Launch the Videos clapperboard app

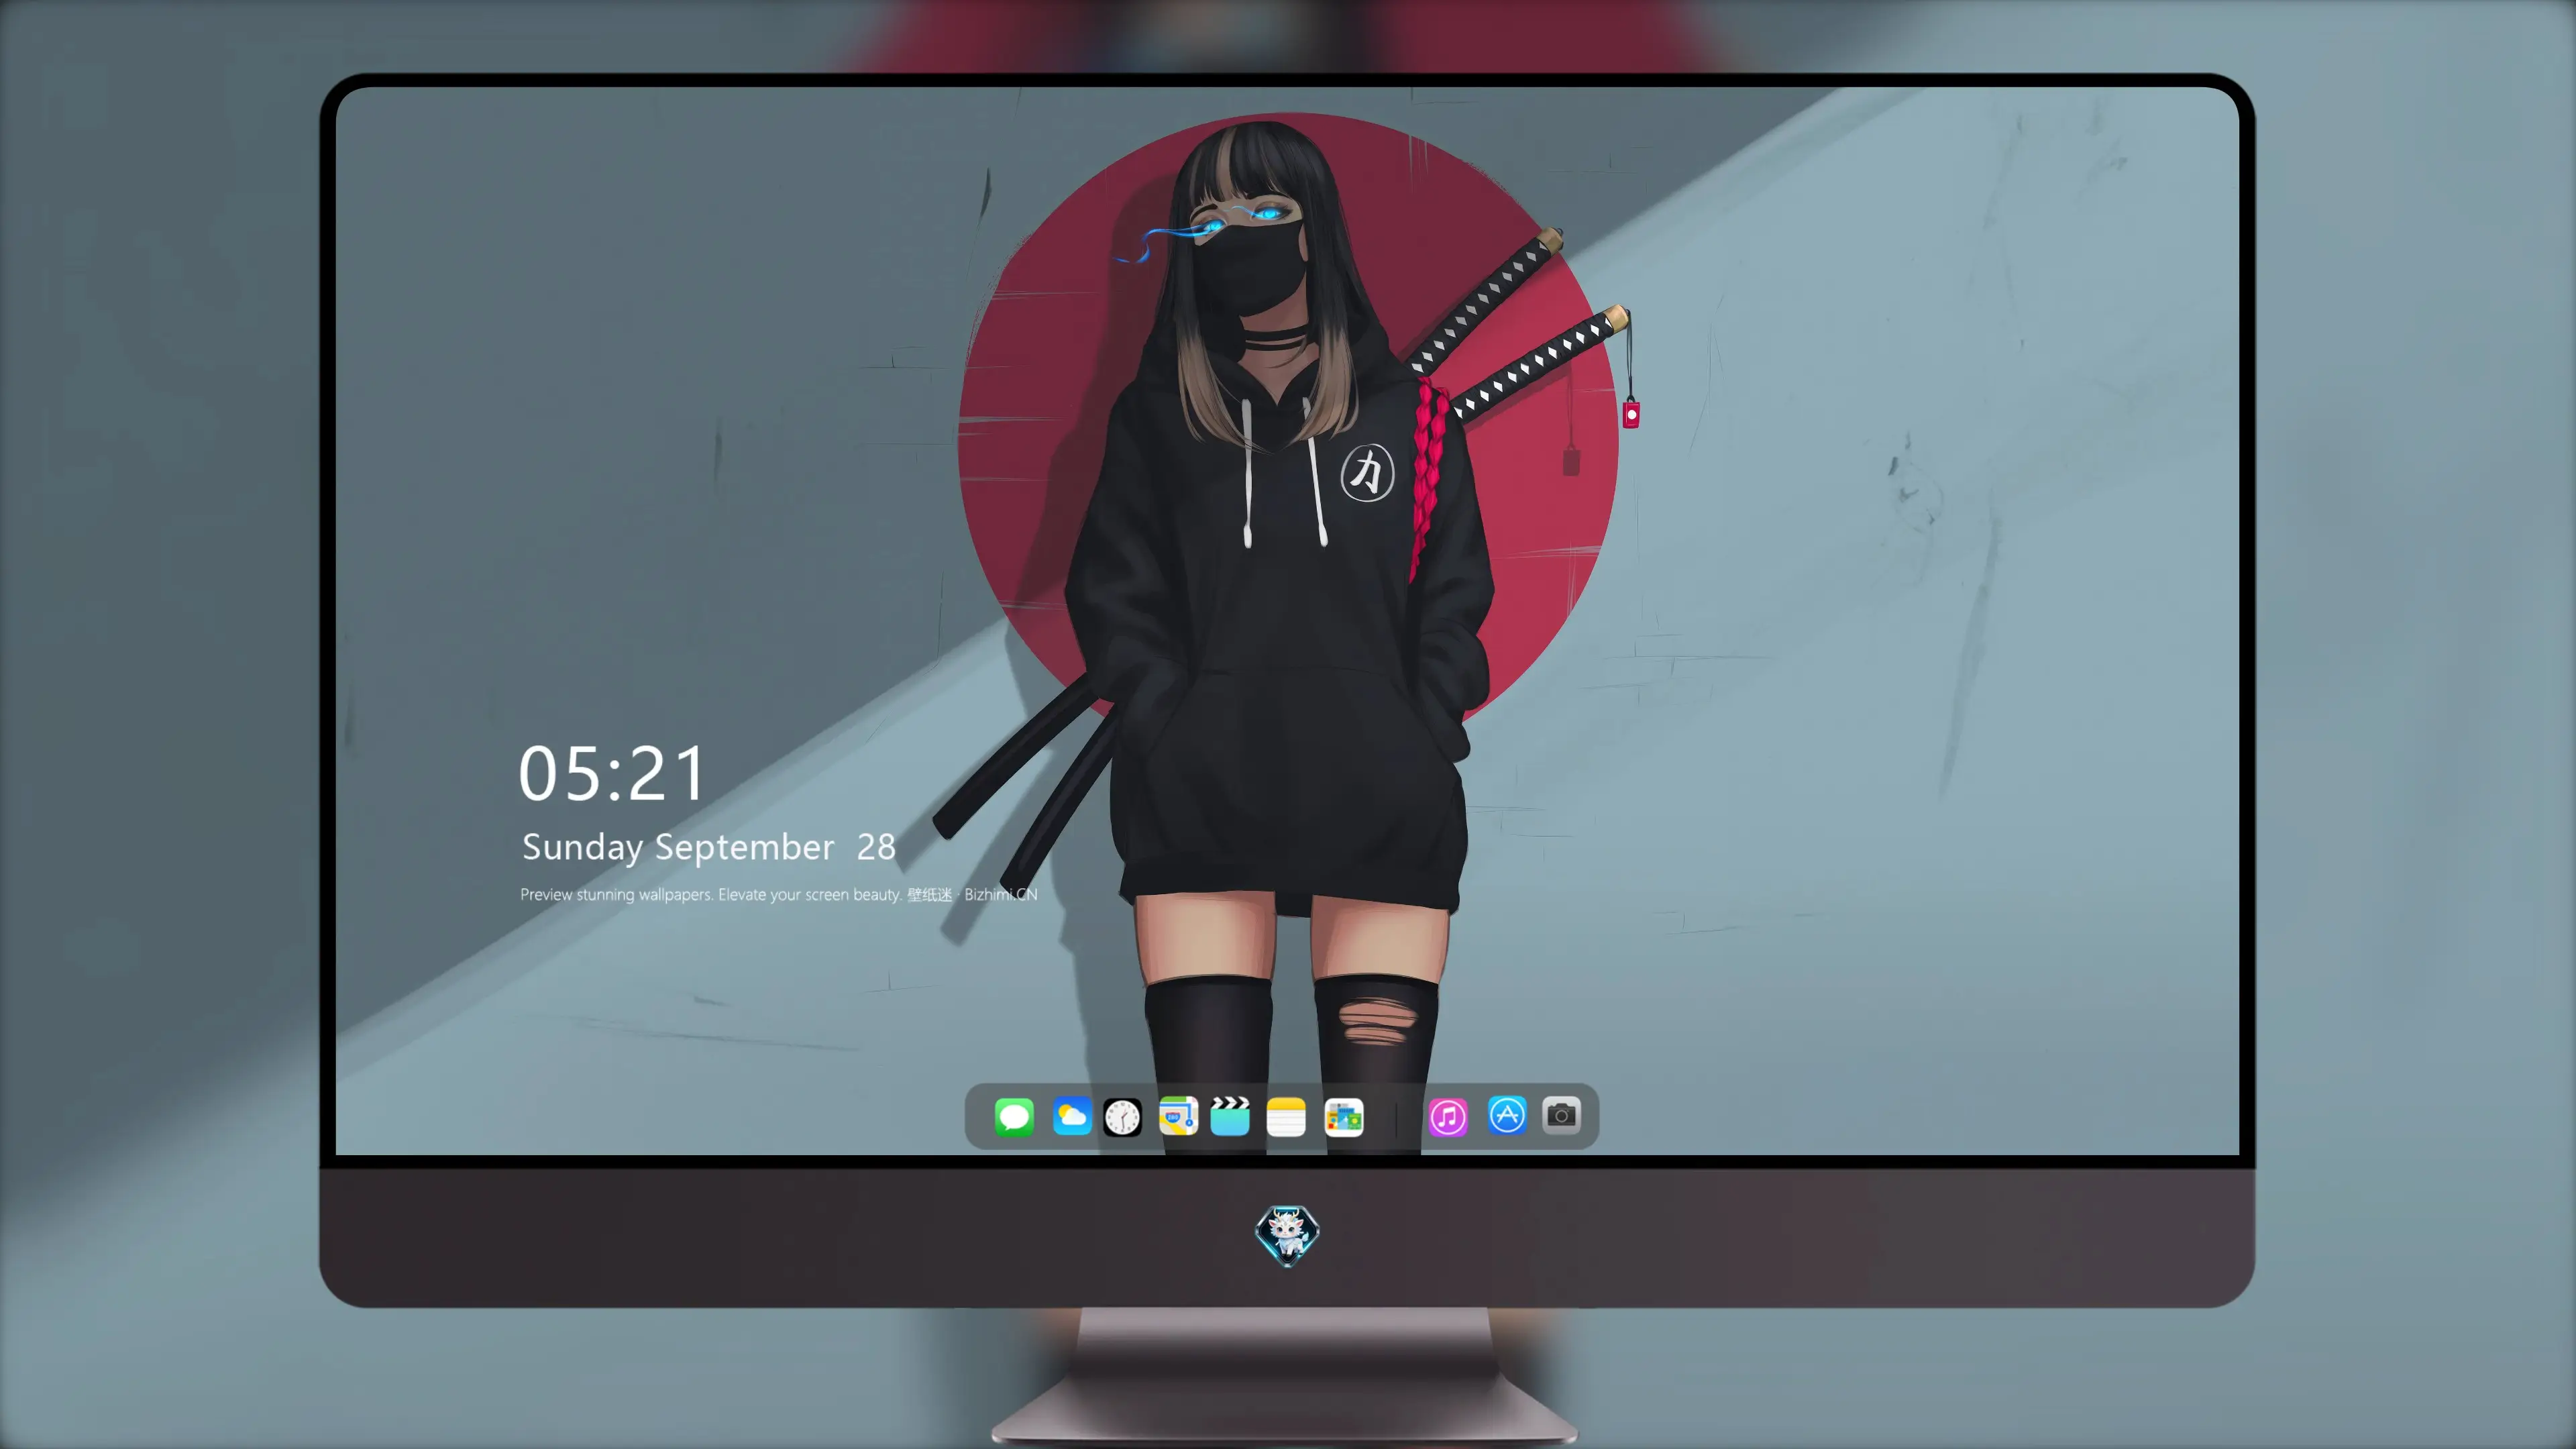tap(1230, 1116)
